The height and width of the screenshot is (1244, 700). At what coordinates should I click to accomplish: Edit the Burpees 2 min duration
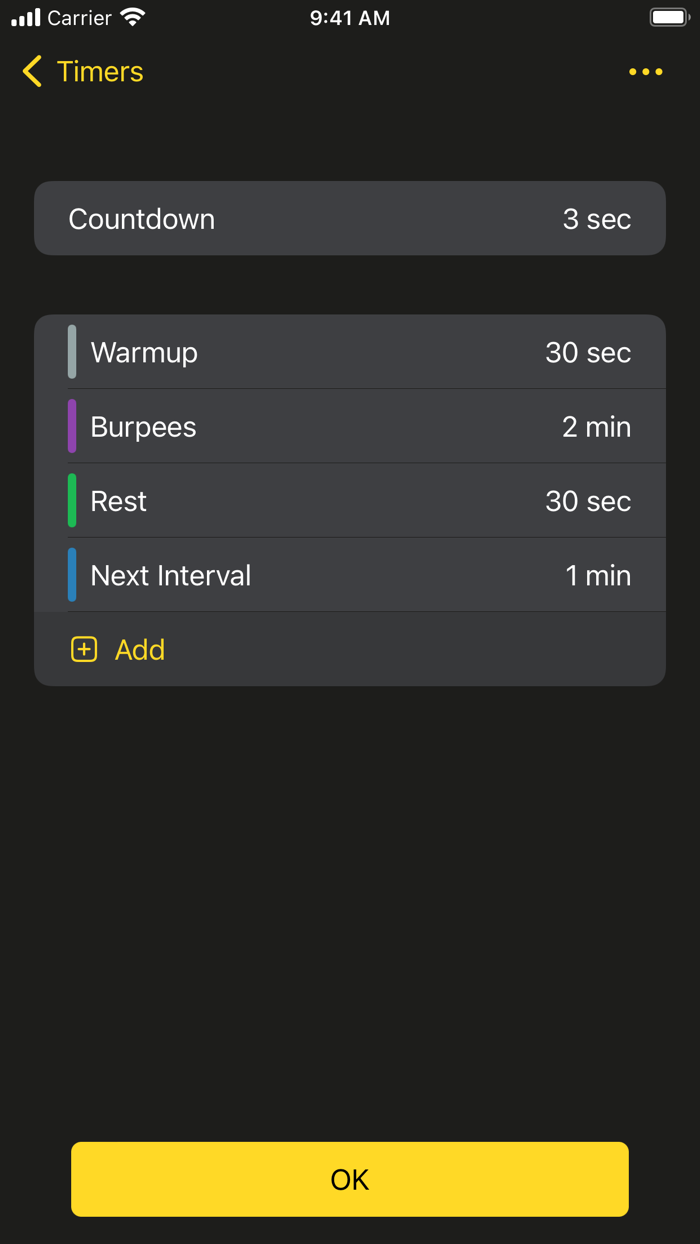pos(596,427)
